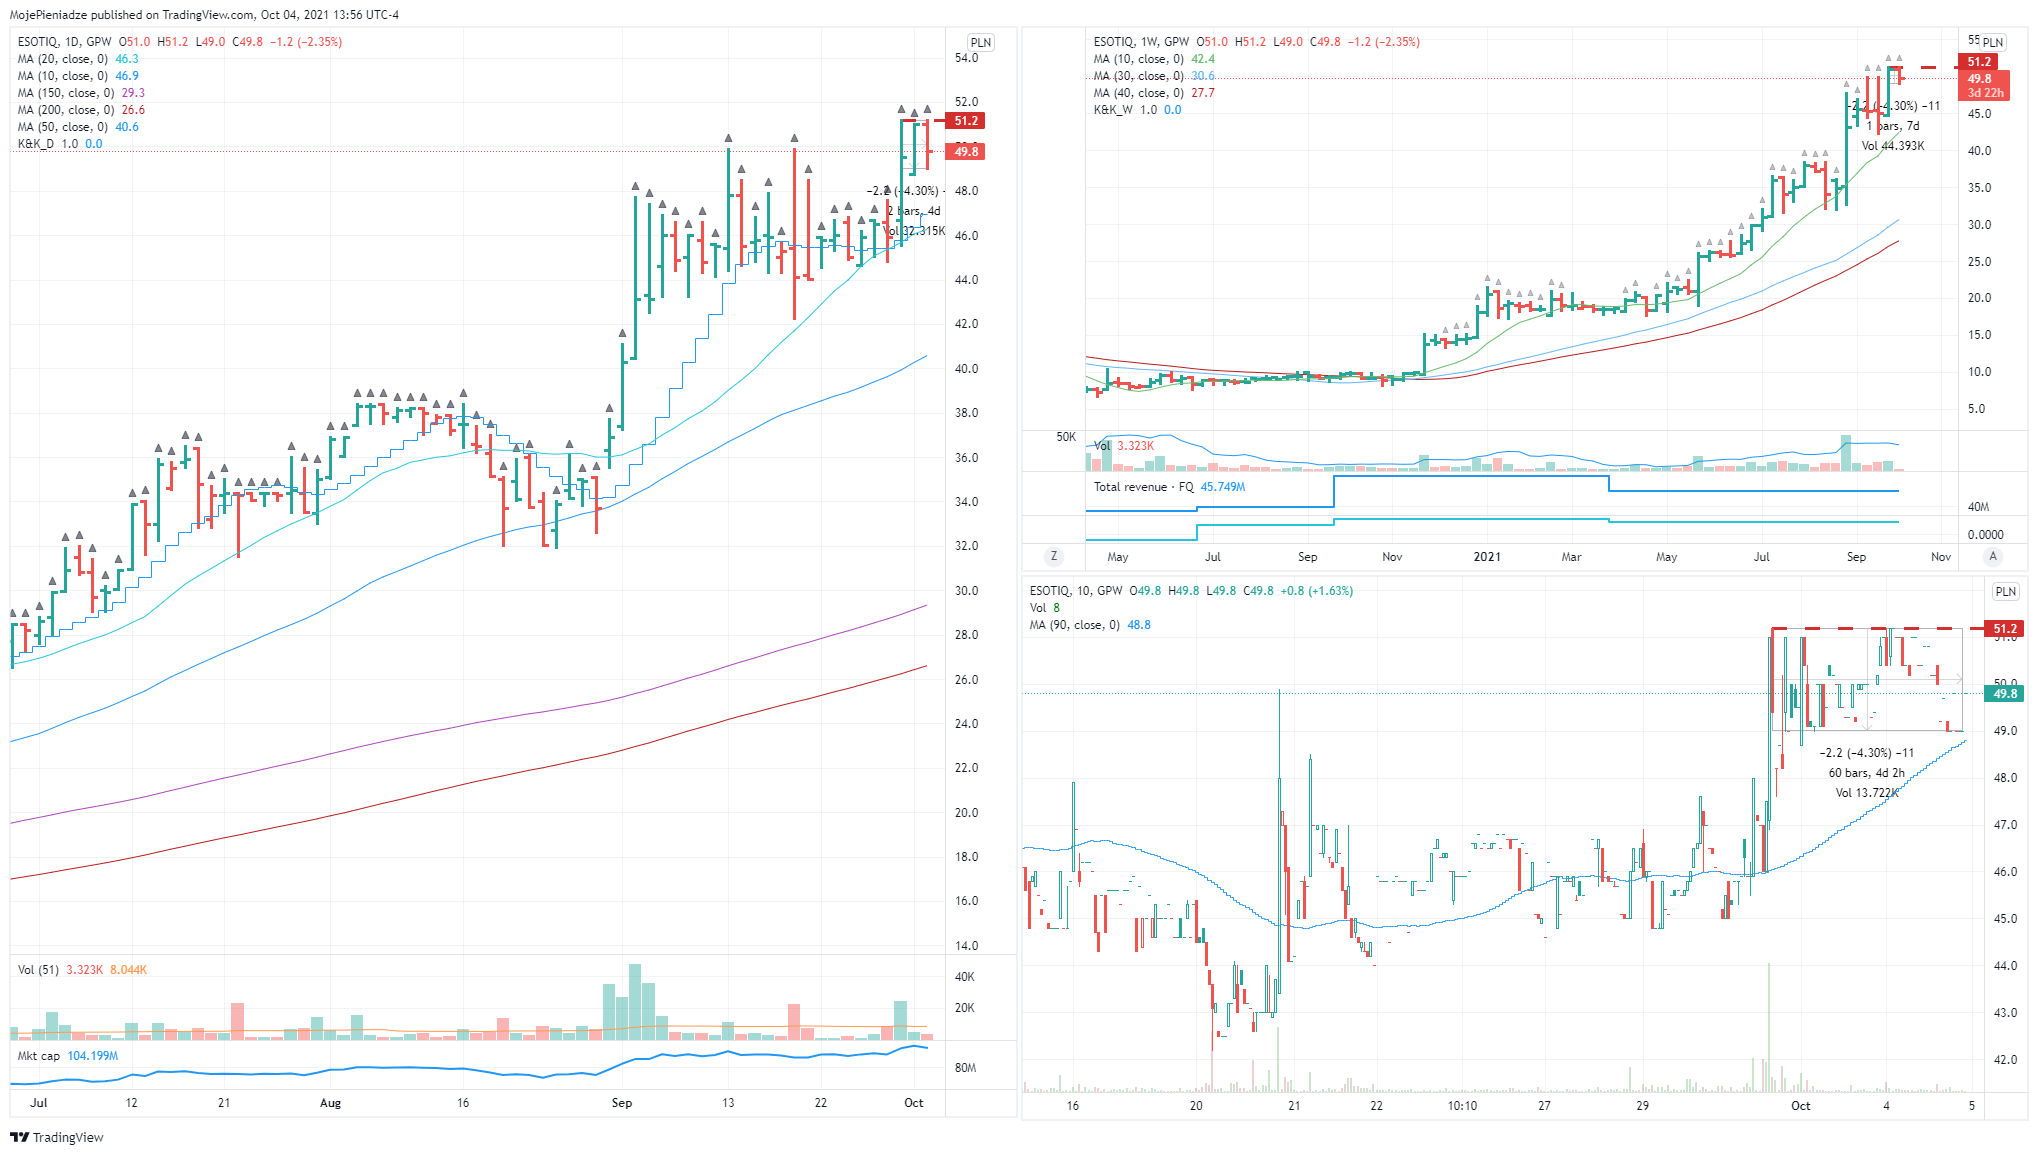Click the ESOTIQ, 10, GPW symbol title

click(x=1076, y=591)
